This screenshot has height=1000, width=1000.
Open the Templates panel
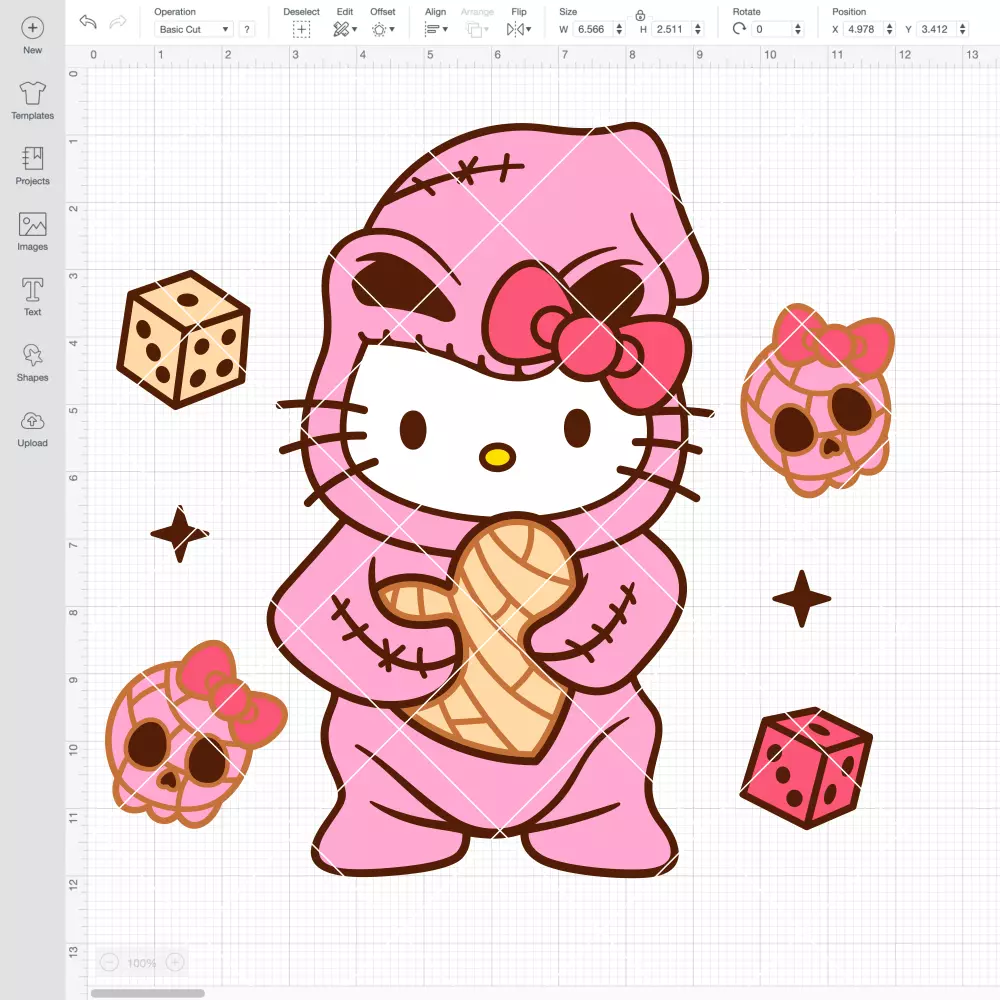(33, 101)
